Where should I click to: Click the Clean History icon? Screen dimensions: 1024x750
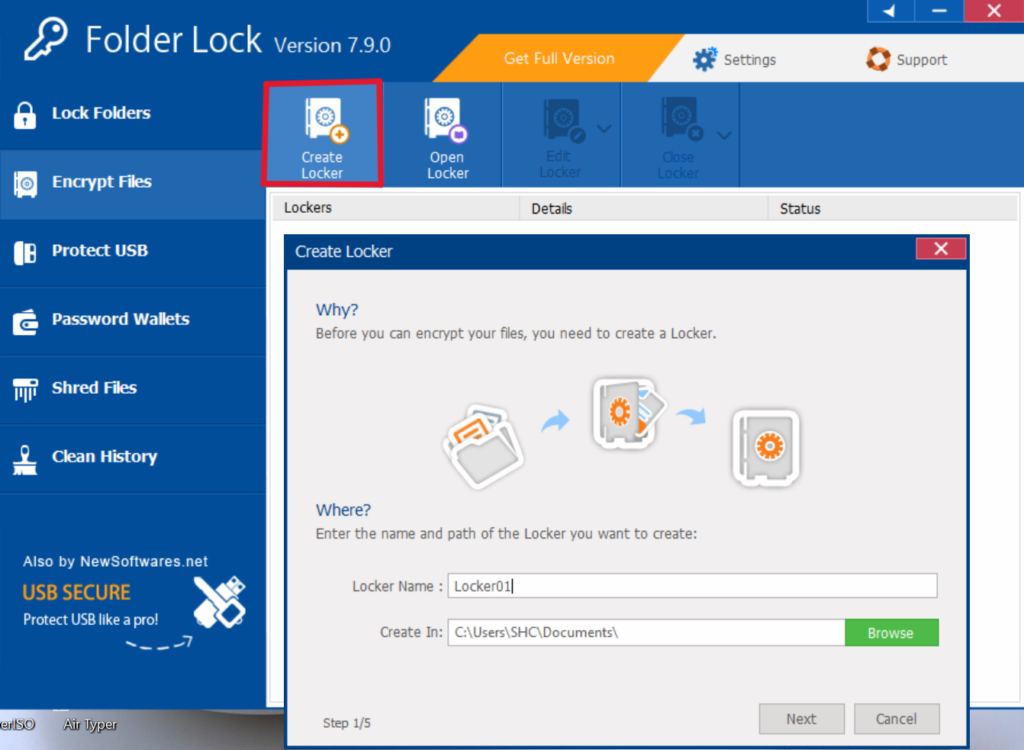point(27,457)
